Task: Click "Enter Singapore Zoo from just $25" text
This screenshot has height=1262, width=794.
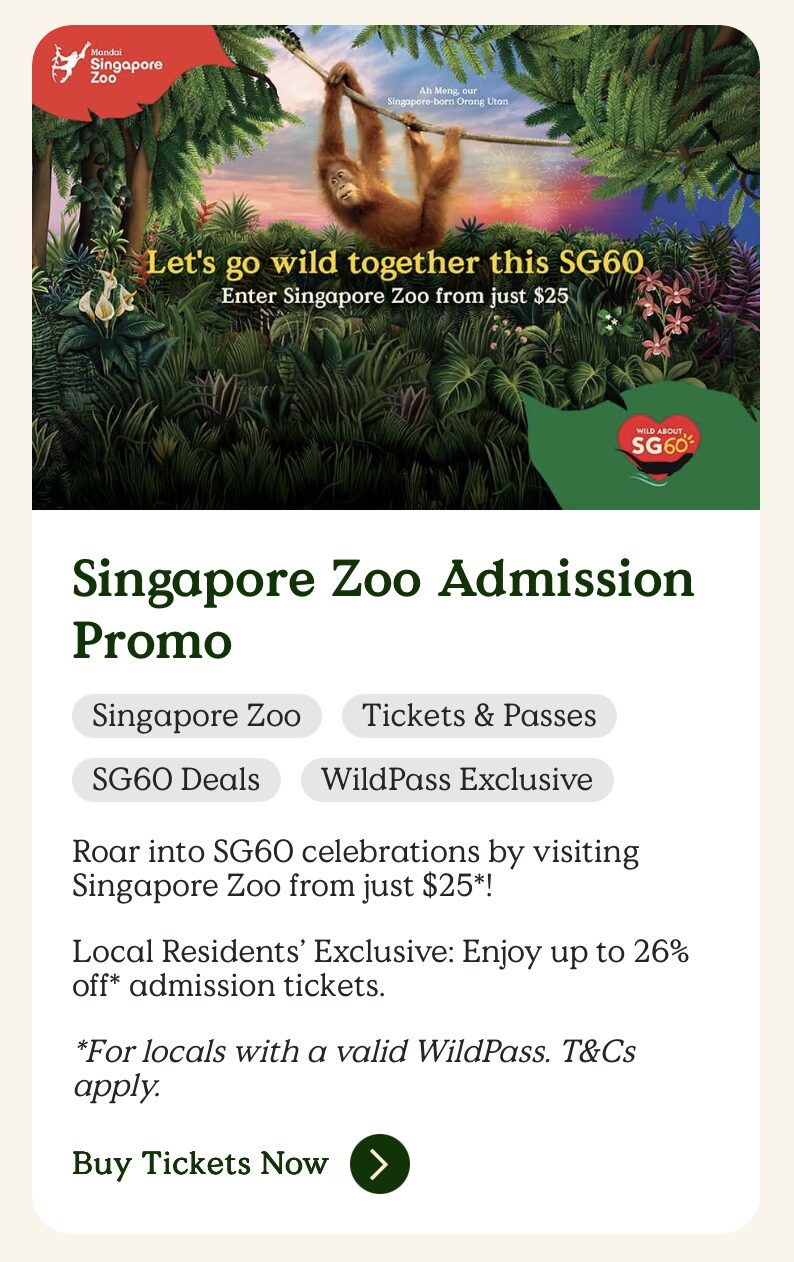Action: 394,296
